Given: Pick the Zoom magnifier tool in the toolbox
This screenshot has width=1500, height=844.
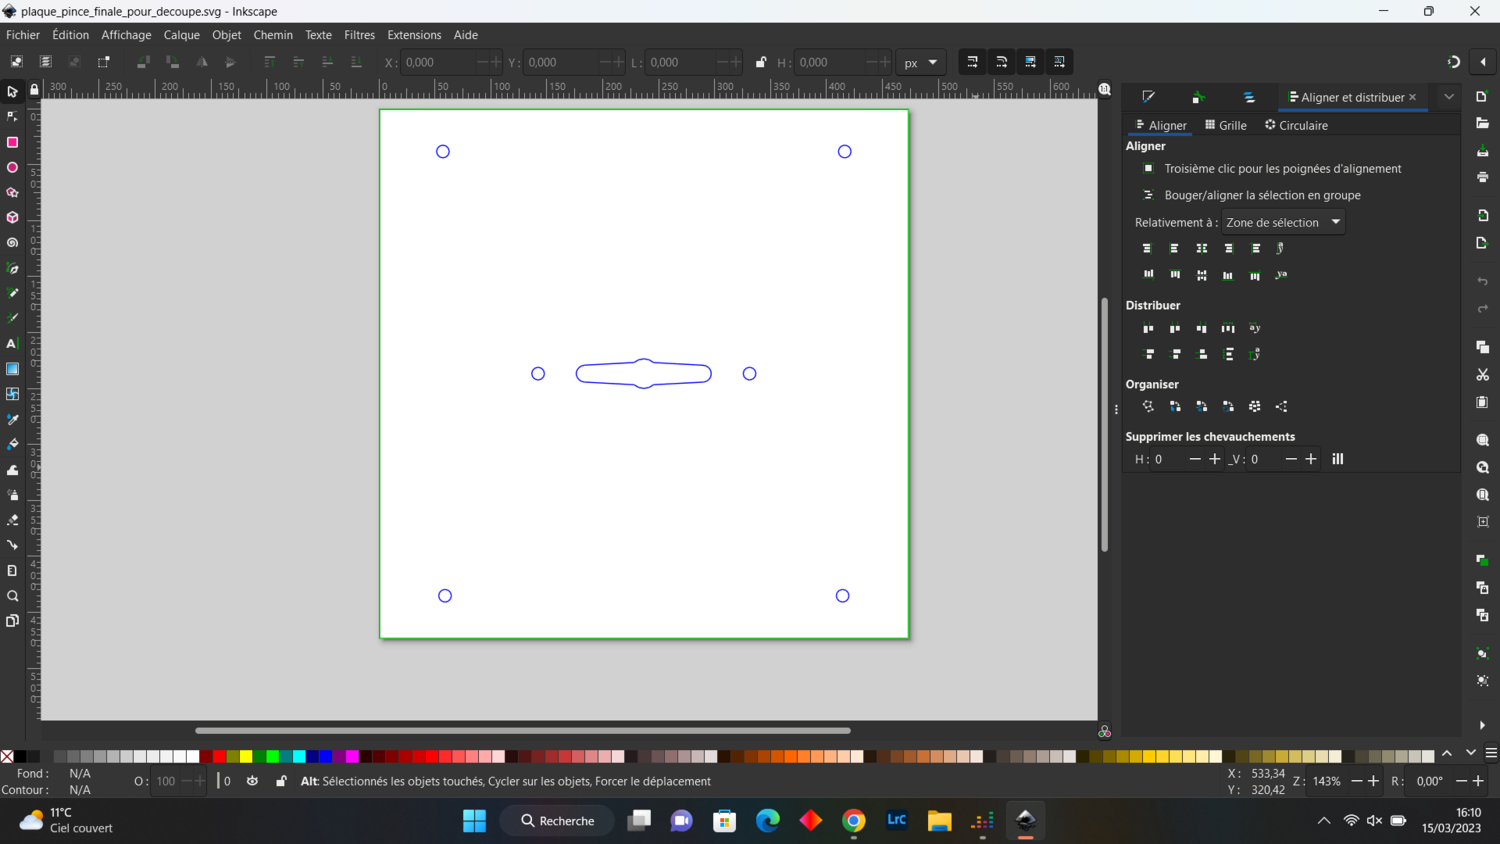Looking at the screenshot, I should coord(12,596).
